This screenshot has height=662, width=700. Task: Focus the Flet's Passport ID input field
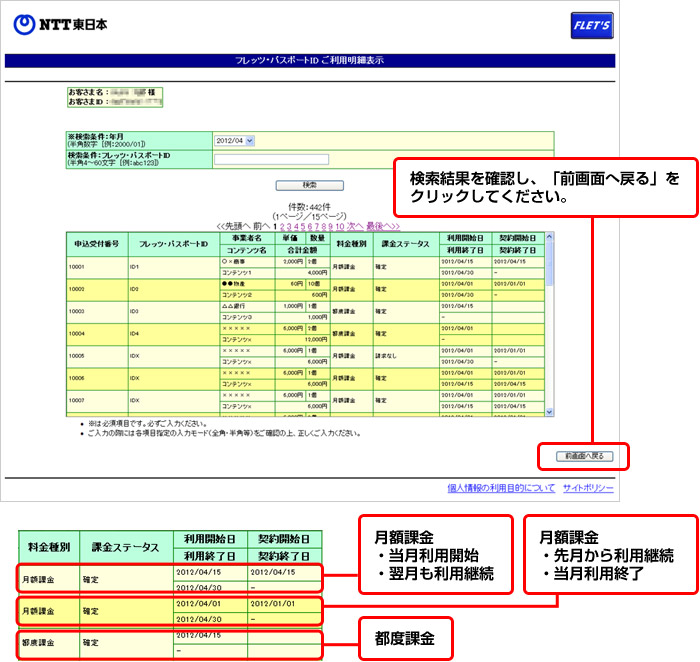point(271,158)
